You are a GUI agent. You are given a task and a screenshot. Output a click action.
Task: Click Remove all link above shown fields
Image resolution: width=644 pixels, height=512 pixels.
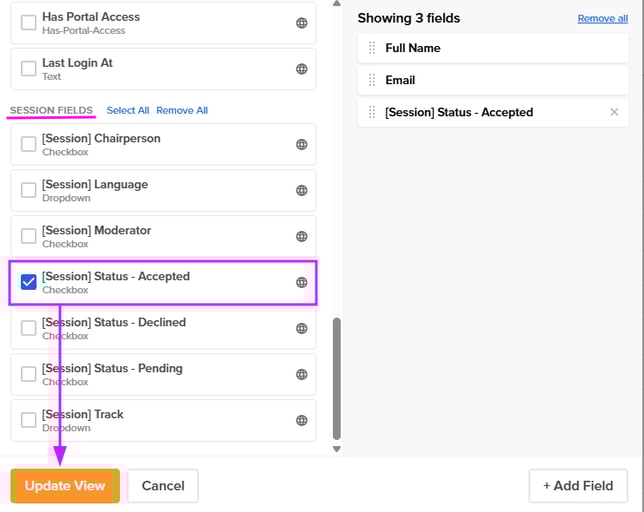[x=603, y=18]
